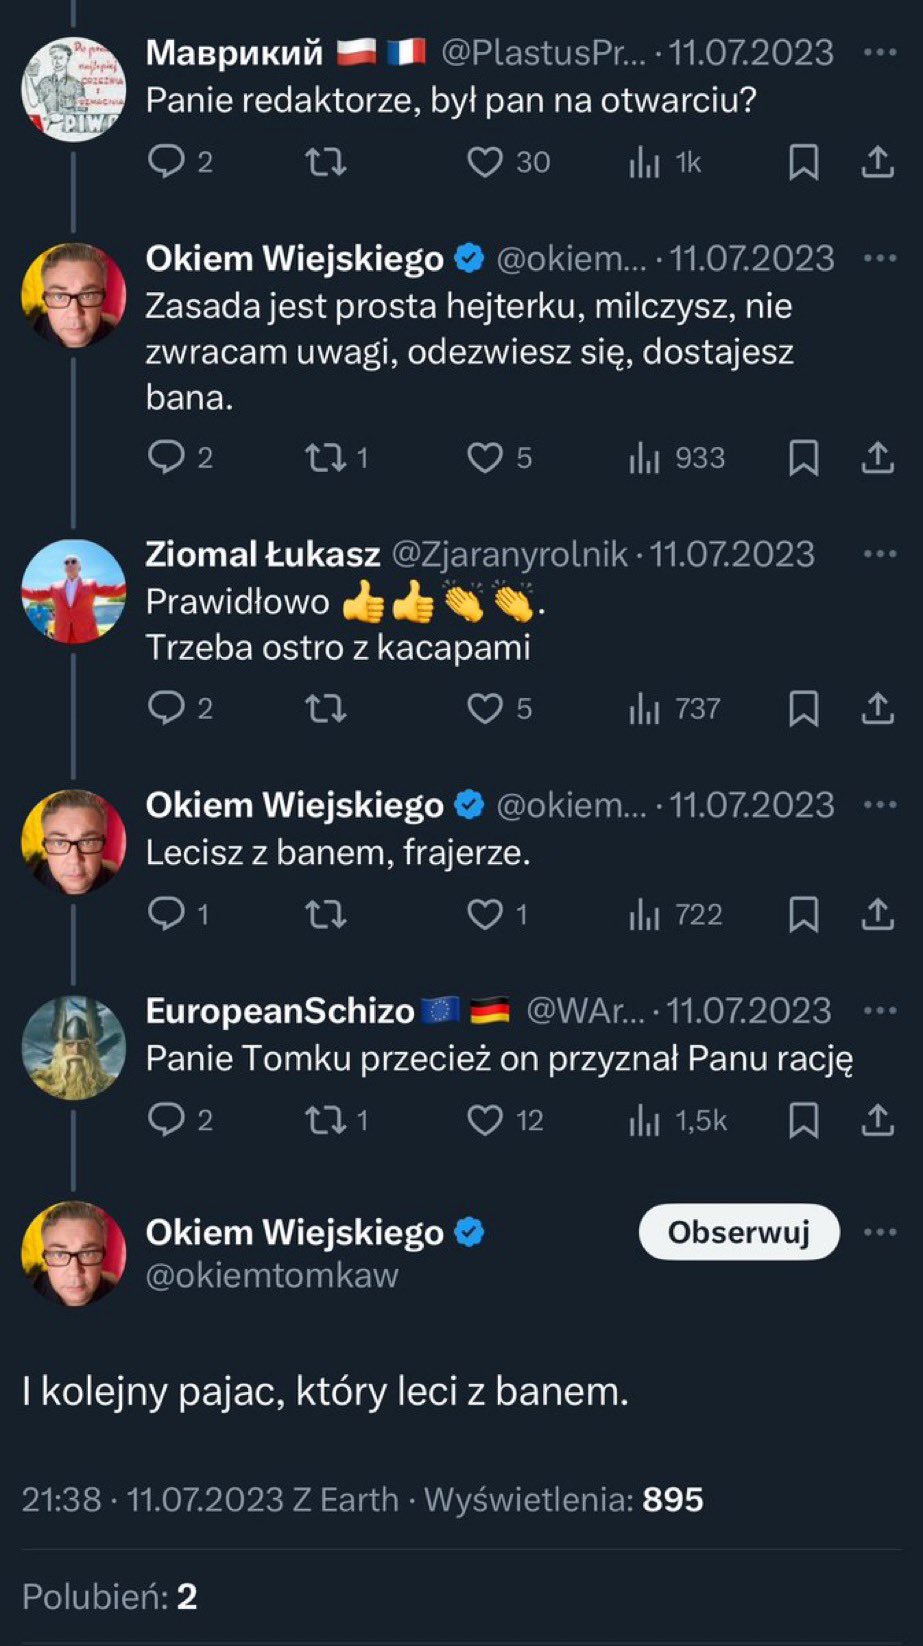Open more options next to Obserwuj button
This screenshot has height=1646, width=923.
click(879, 1232)
